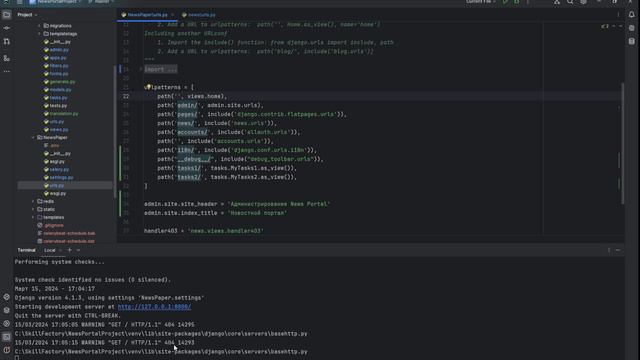Screen dimensions: 640x360
Task: Open the Project view dropdown
Action: pos(27,15)
